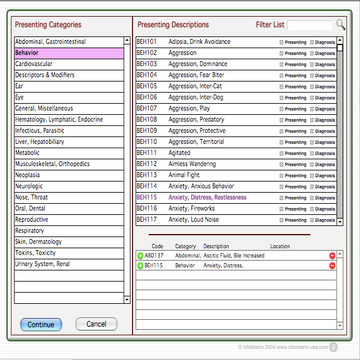
Task: Click Continue button
Action: [41, 324]
